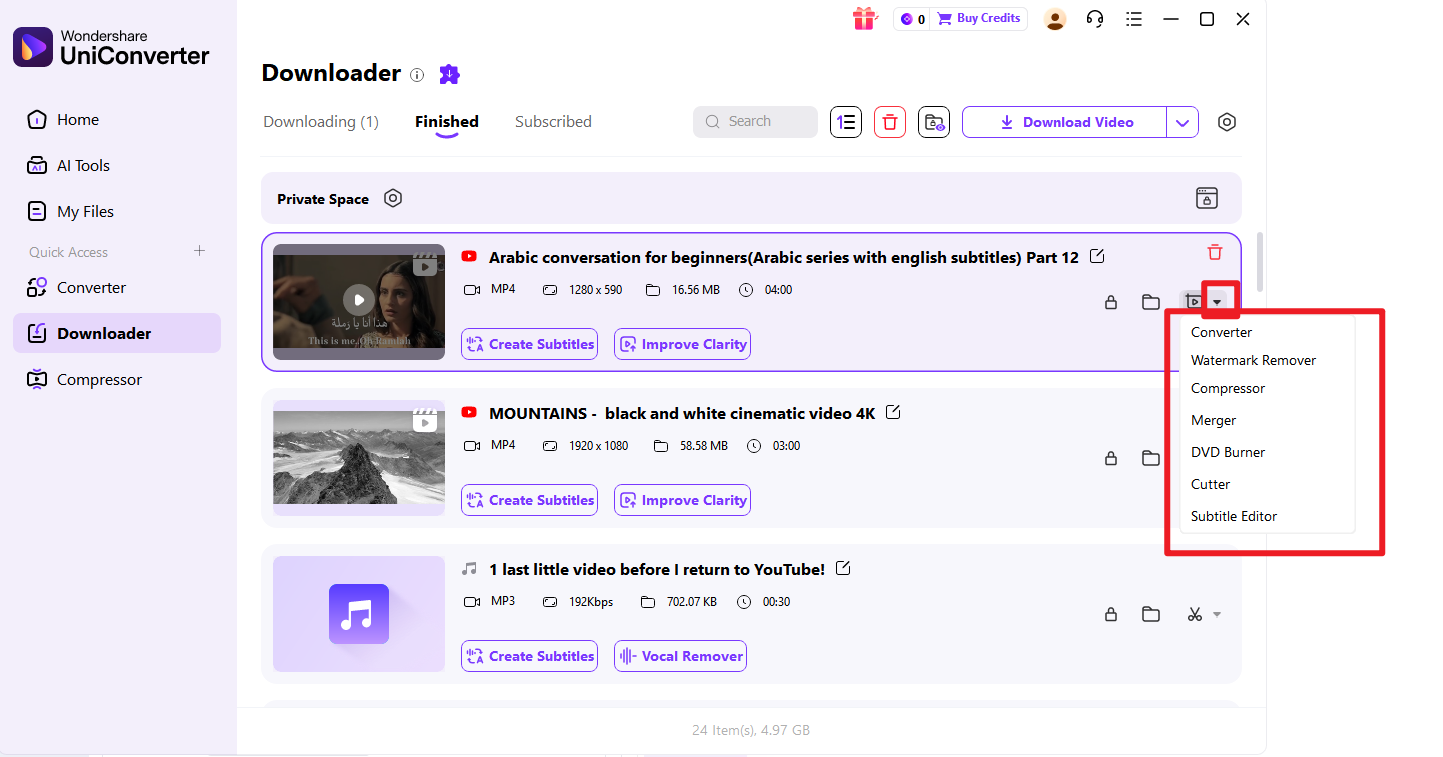
Task: Cut the MP3 file using the scissors icon
Action: pos(1196,614)
